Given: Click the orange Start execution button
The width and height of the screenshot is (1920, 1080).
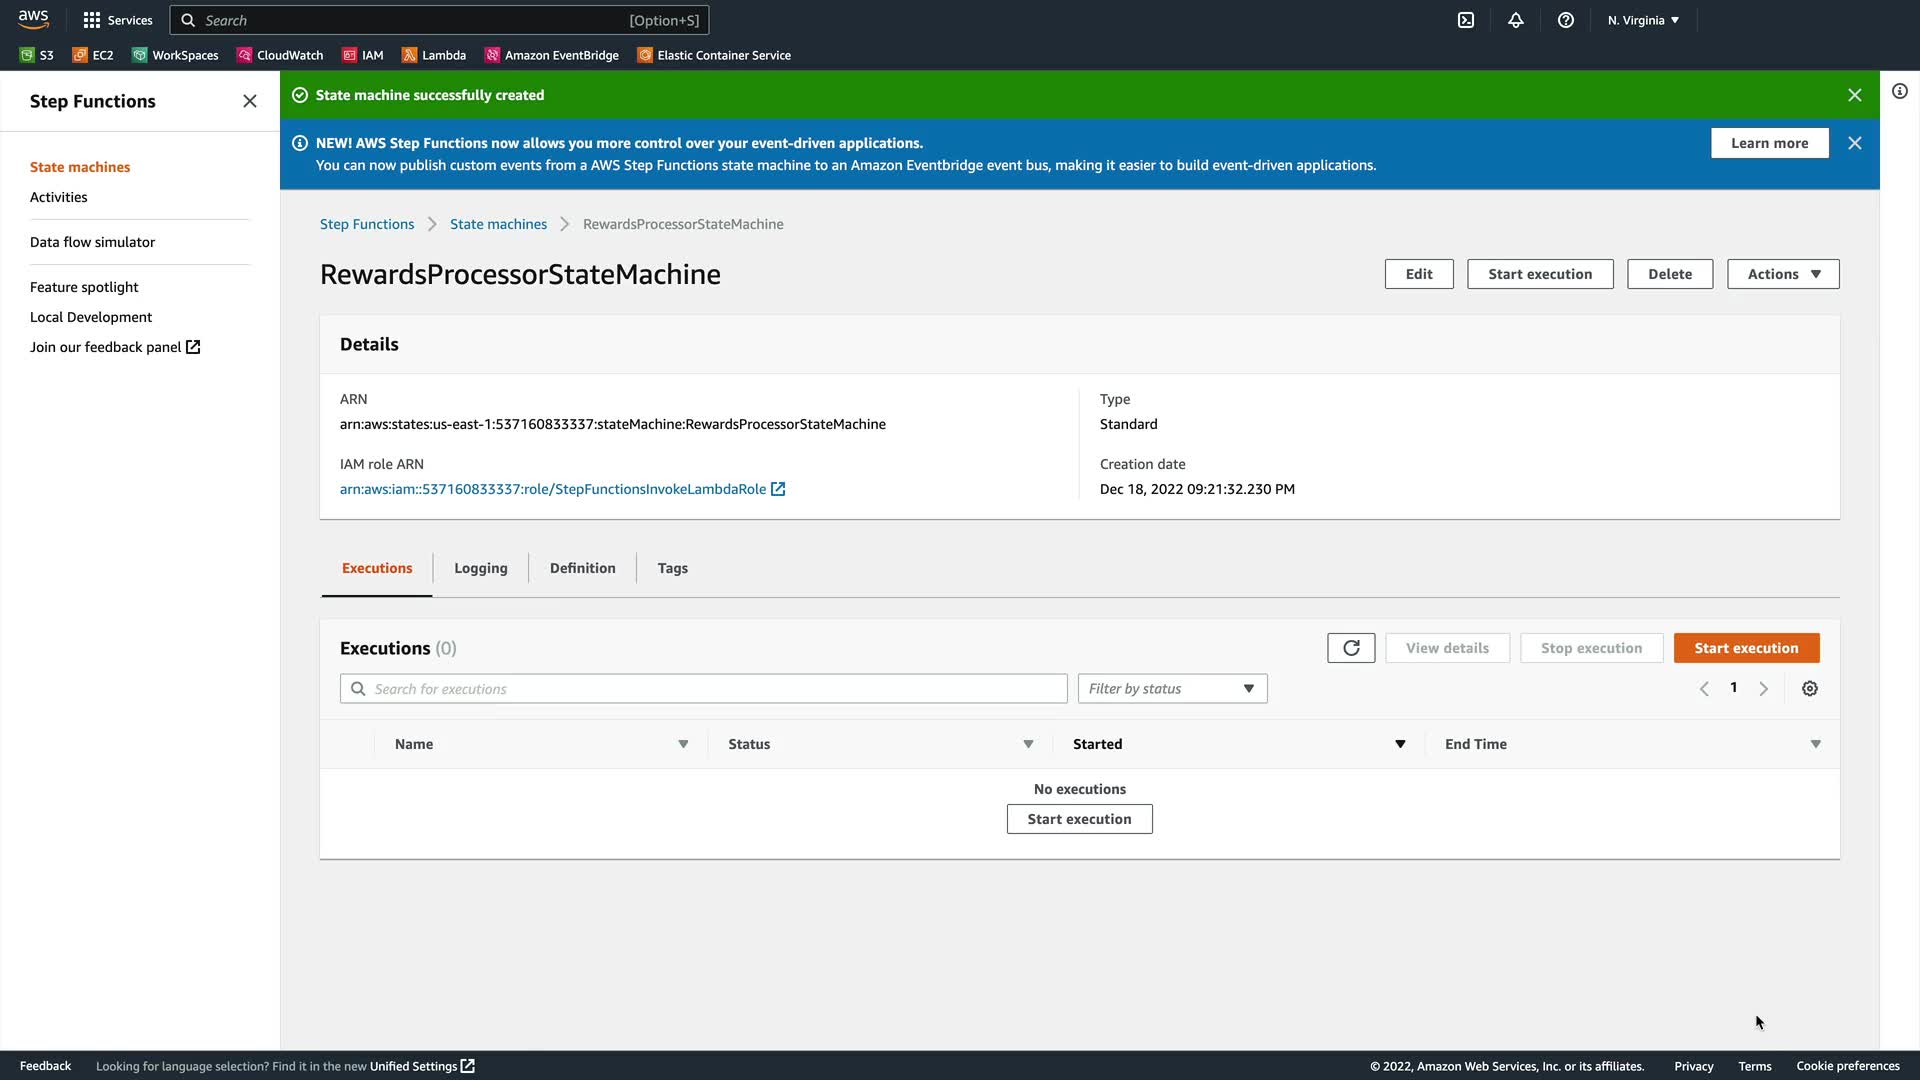Looking at the screenshot, I should [1746, 648].
